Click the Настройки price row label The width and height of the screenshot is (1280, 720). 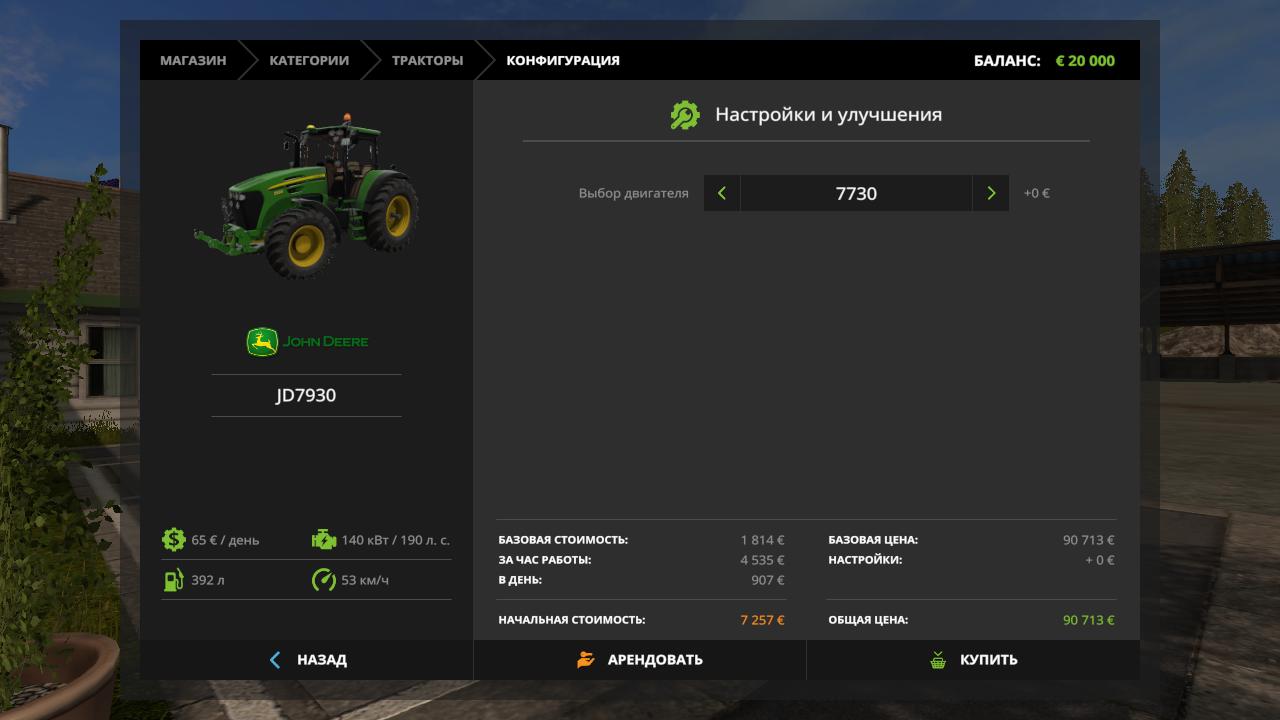[865, 560]
